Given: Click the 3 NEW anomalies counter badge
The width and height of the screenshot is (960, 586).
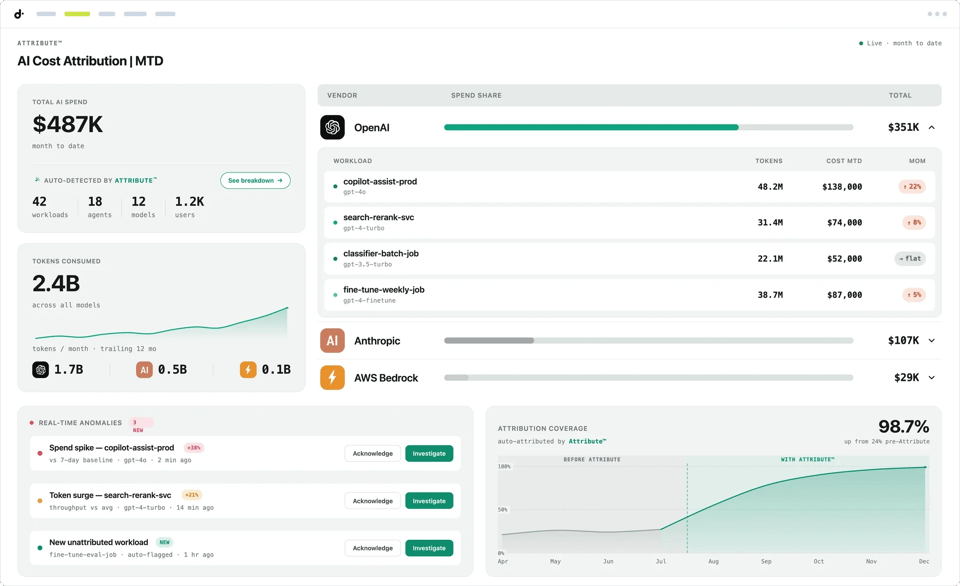Looking at the screenshot, I should [140, 423].
